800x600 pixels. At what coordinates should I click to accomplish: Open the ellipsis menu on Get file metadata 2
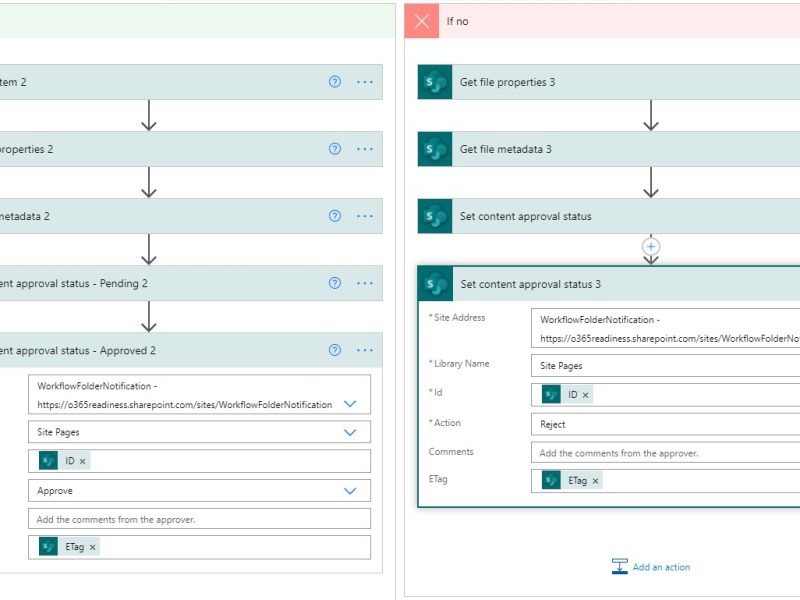tap(364, 216)
